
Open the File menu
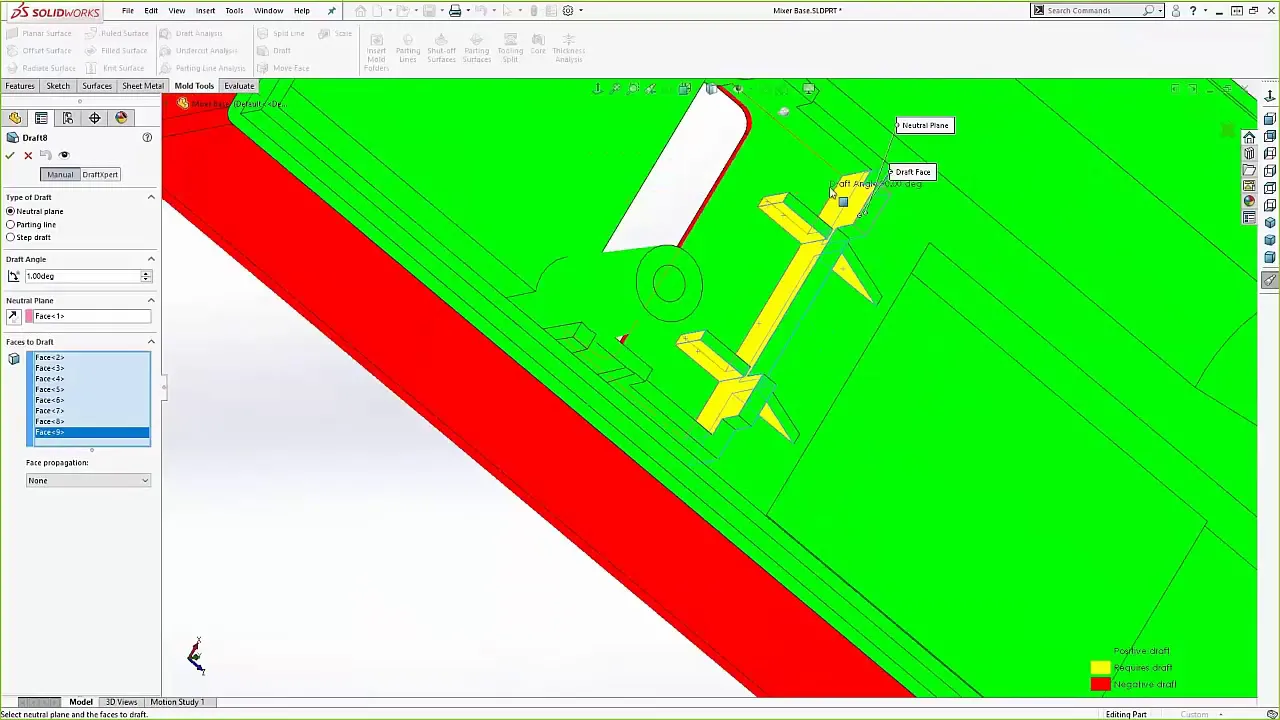[x=128, y=10]
